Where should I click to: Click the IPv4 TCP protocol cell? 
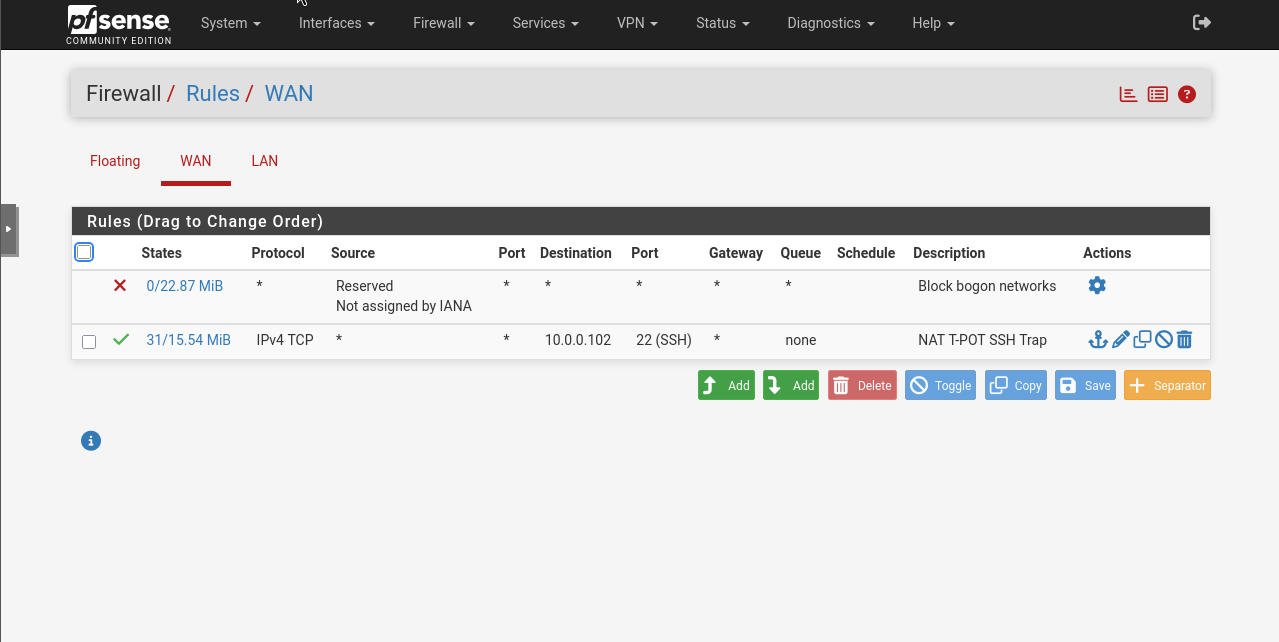285,340
